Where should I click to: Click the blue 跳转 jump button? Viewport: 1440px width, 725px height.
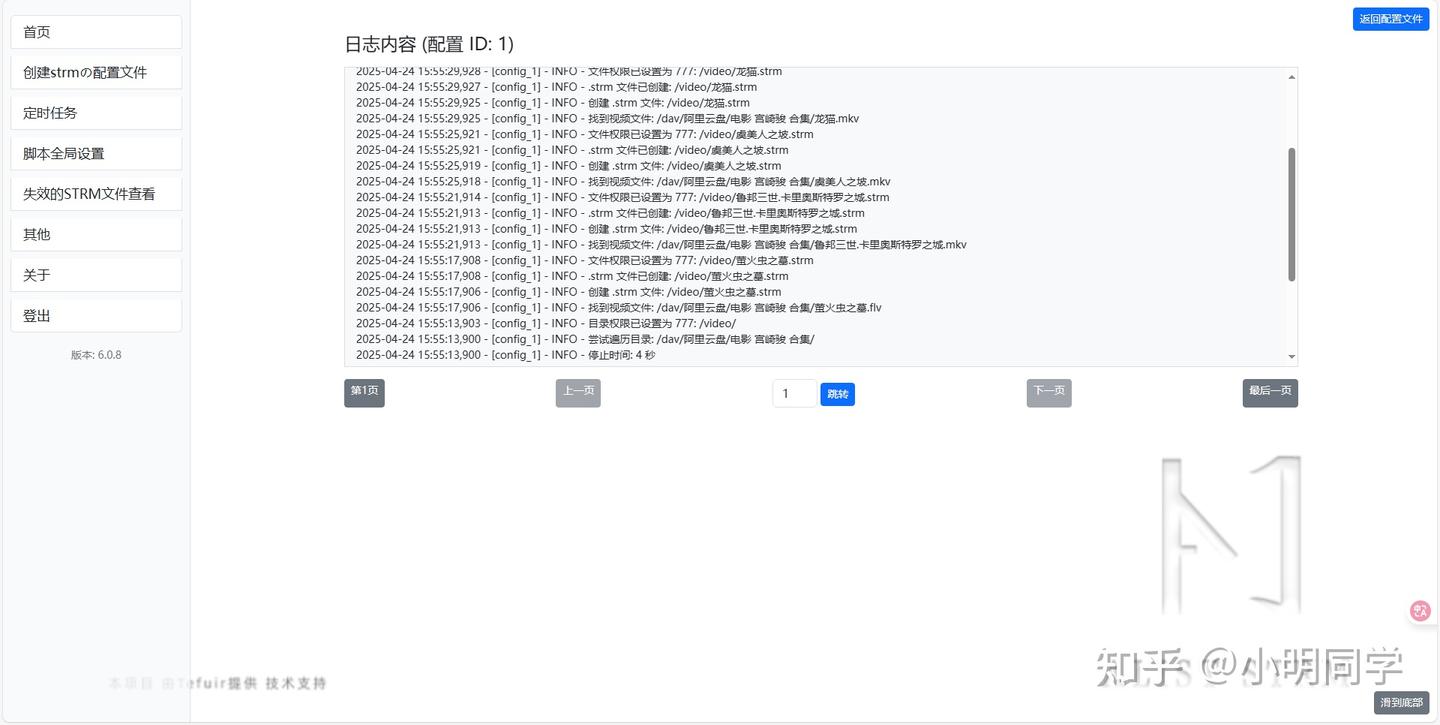837,394
